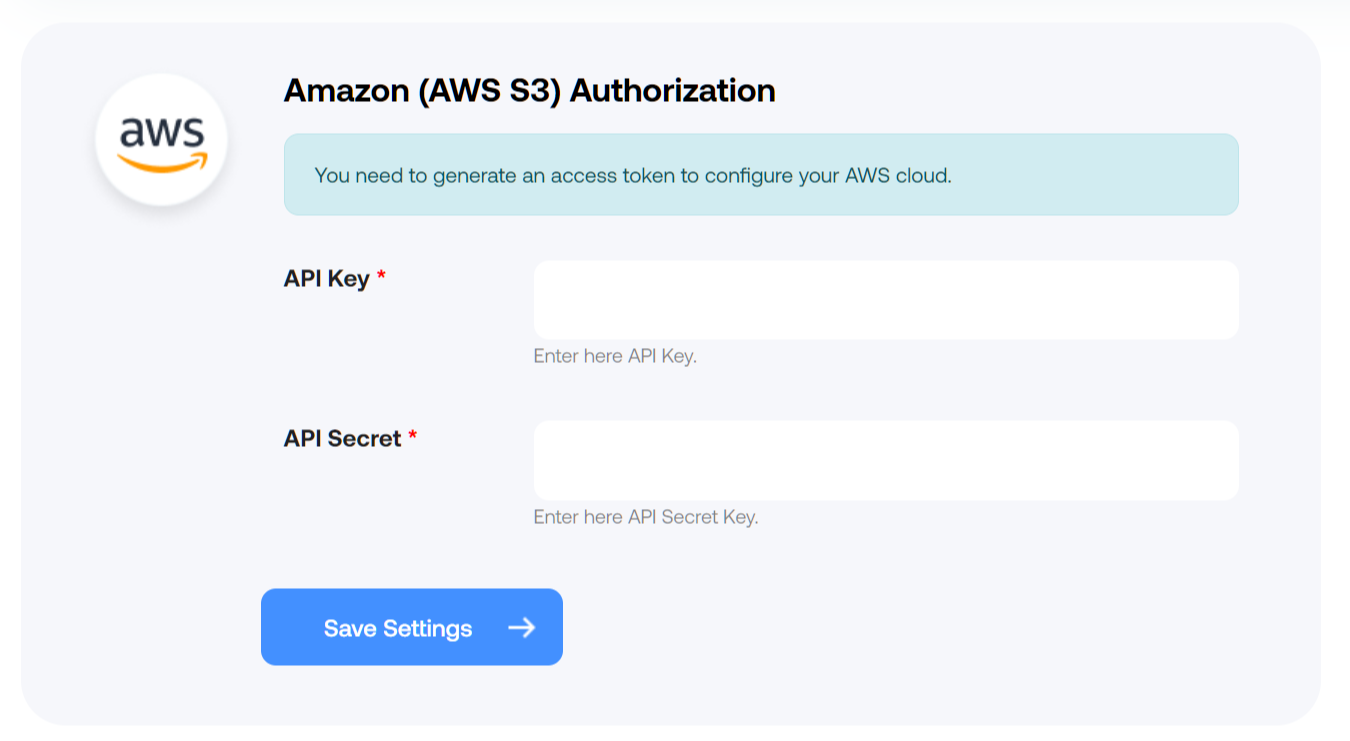Click the 'aws' text in the logo

pyautogui.click(x=161, y=133)
